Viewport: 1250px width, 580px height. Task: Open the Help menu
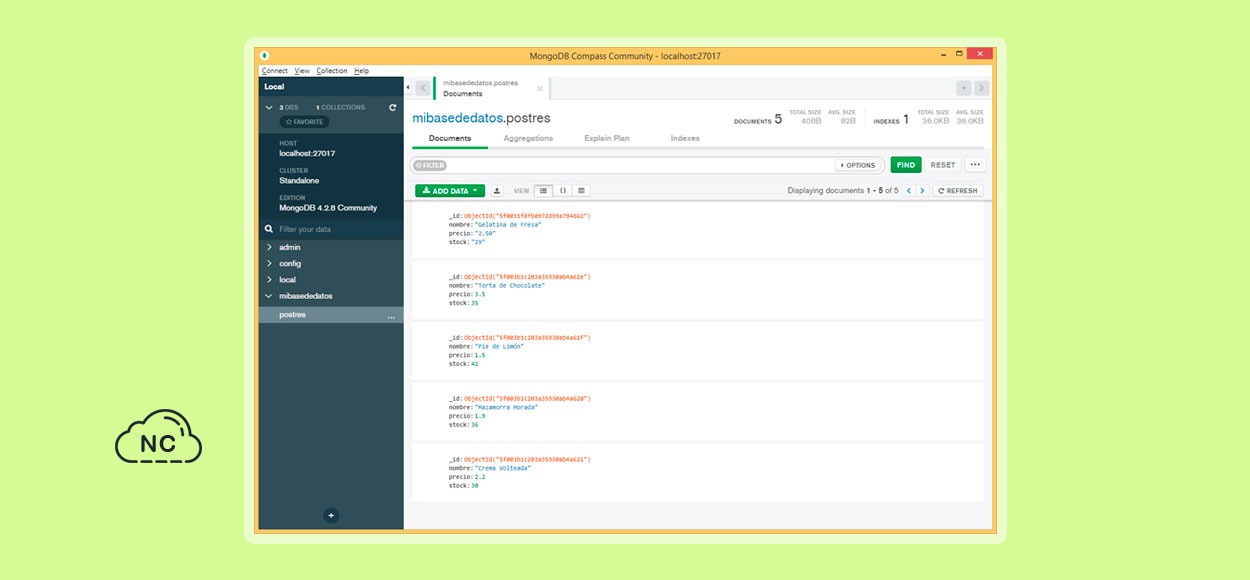[362, 71]
